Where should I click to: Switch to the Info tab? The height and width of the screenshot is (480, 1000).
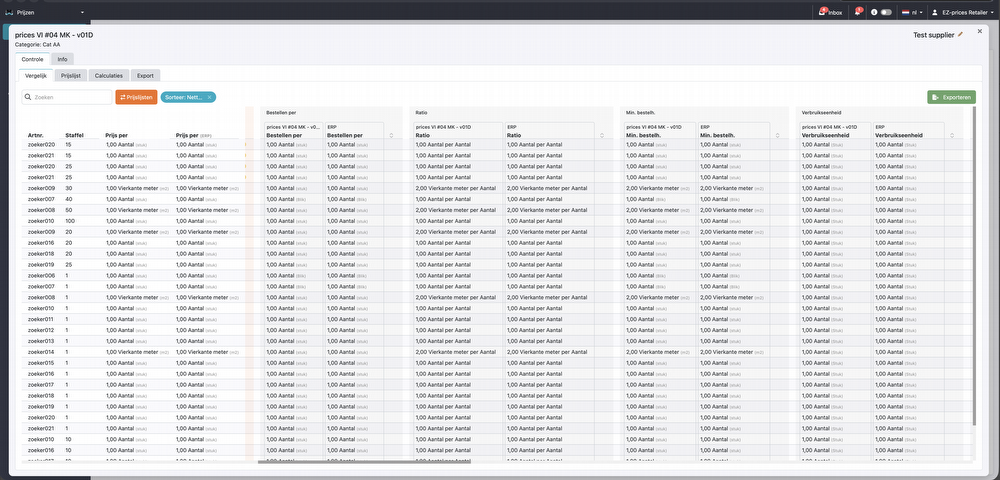click(62, 59)
